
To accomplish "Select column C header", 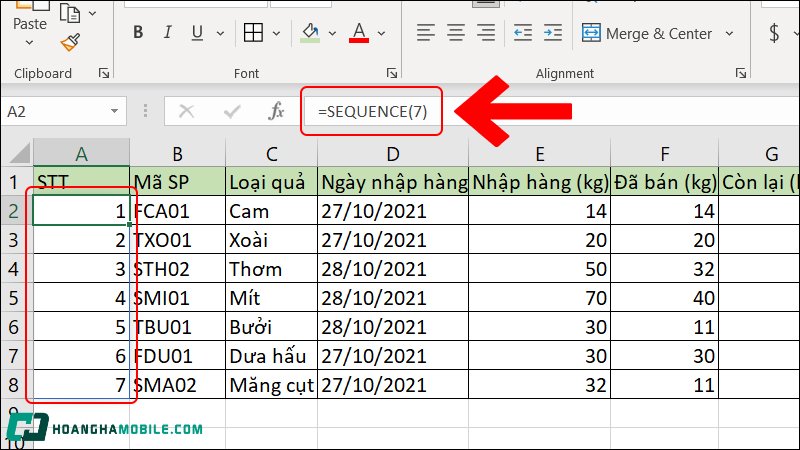I will coord(271,153).
